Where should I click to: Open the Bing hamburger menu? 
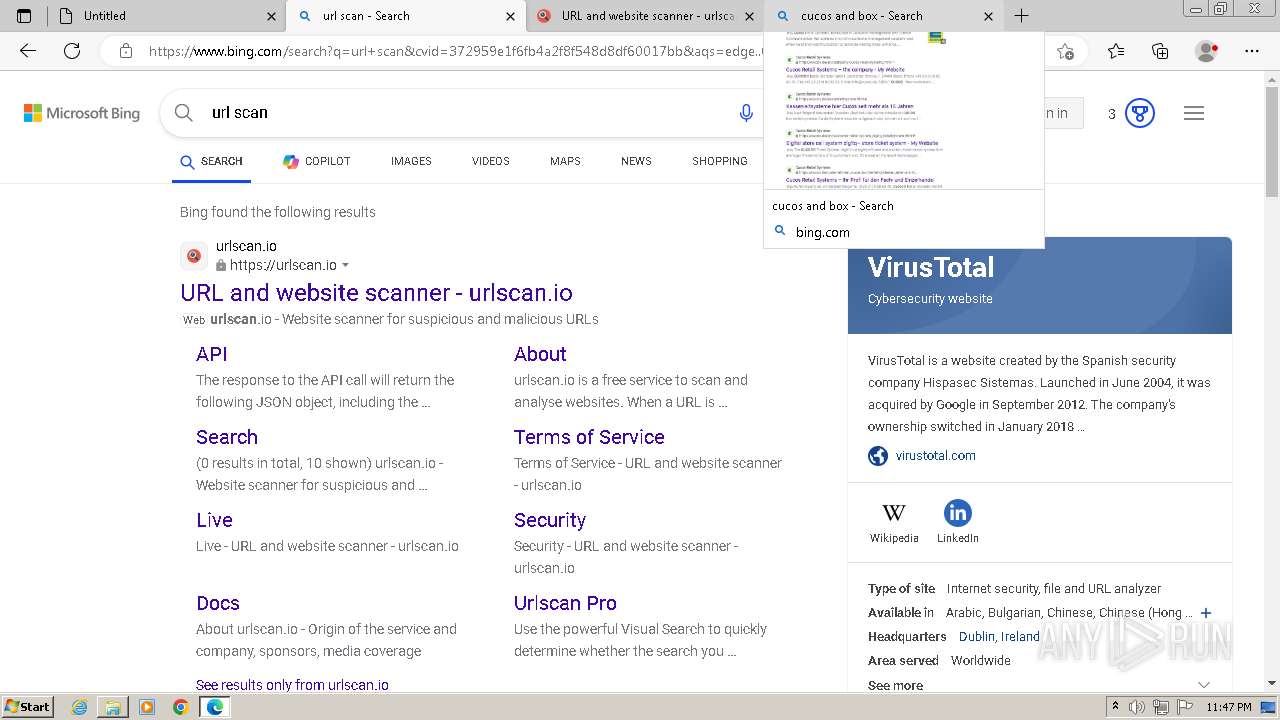(x=1194, y=113)
